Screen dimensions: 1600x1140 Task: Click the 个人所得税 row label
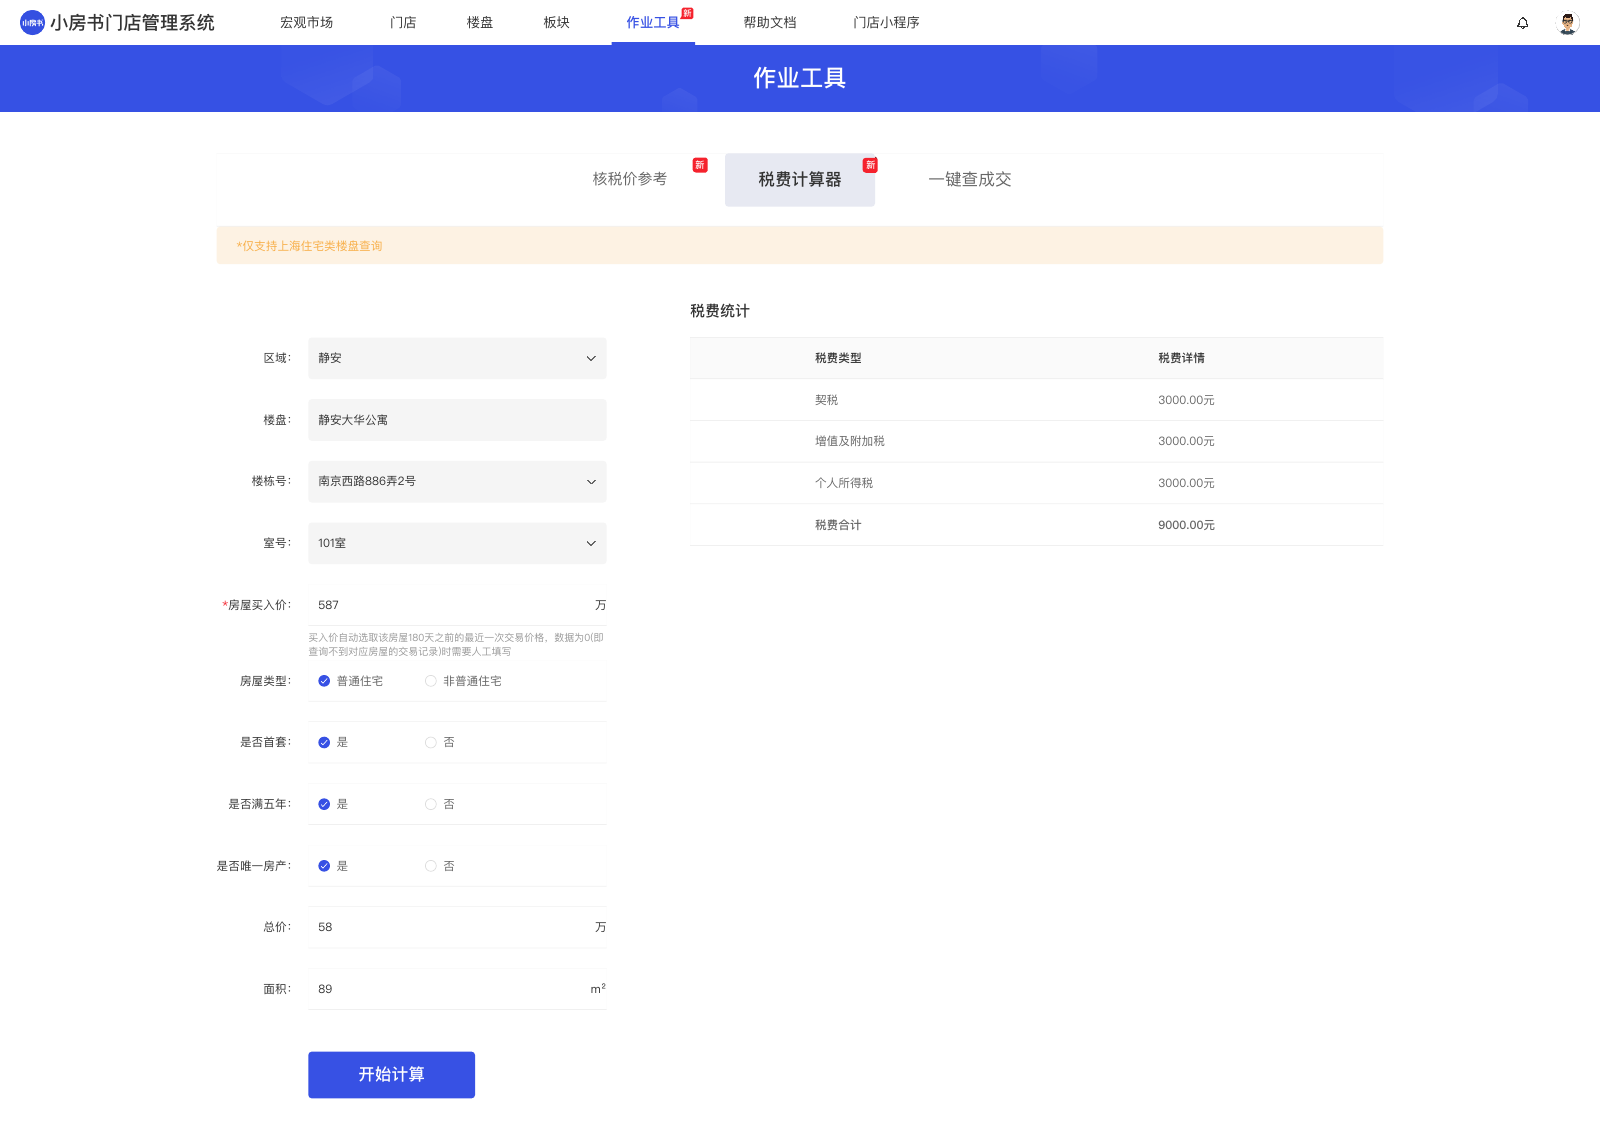click(843, 483)
